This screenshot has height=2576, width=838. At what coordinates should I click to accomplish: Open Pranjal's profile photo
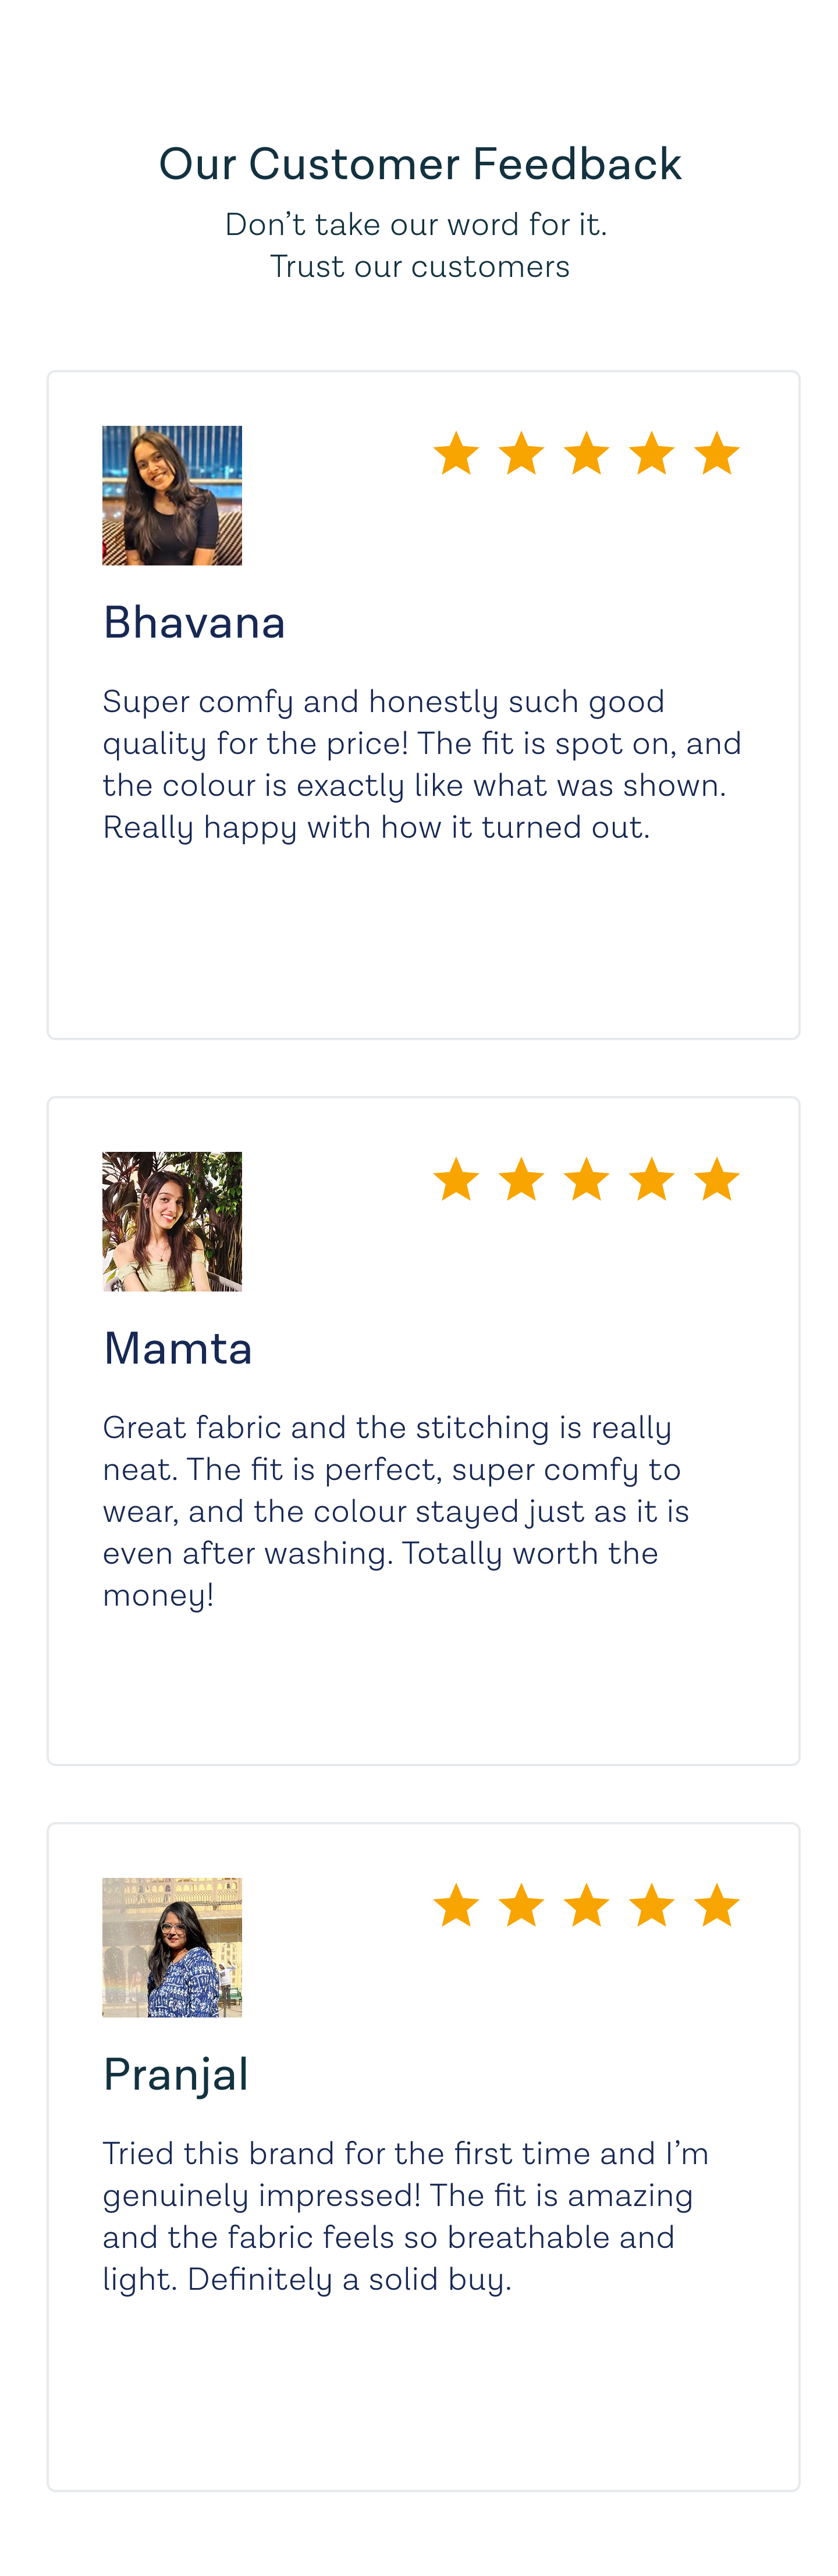tap(172, 1948)
